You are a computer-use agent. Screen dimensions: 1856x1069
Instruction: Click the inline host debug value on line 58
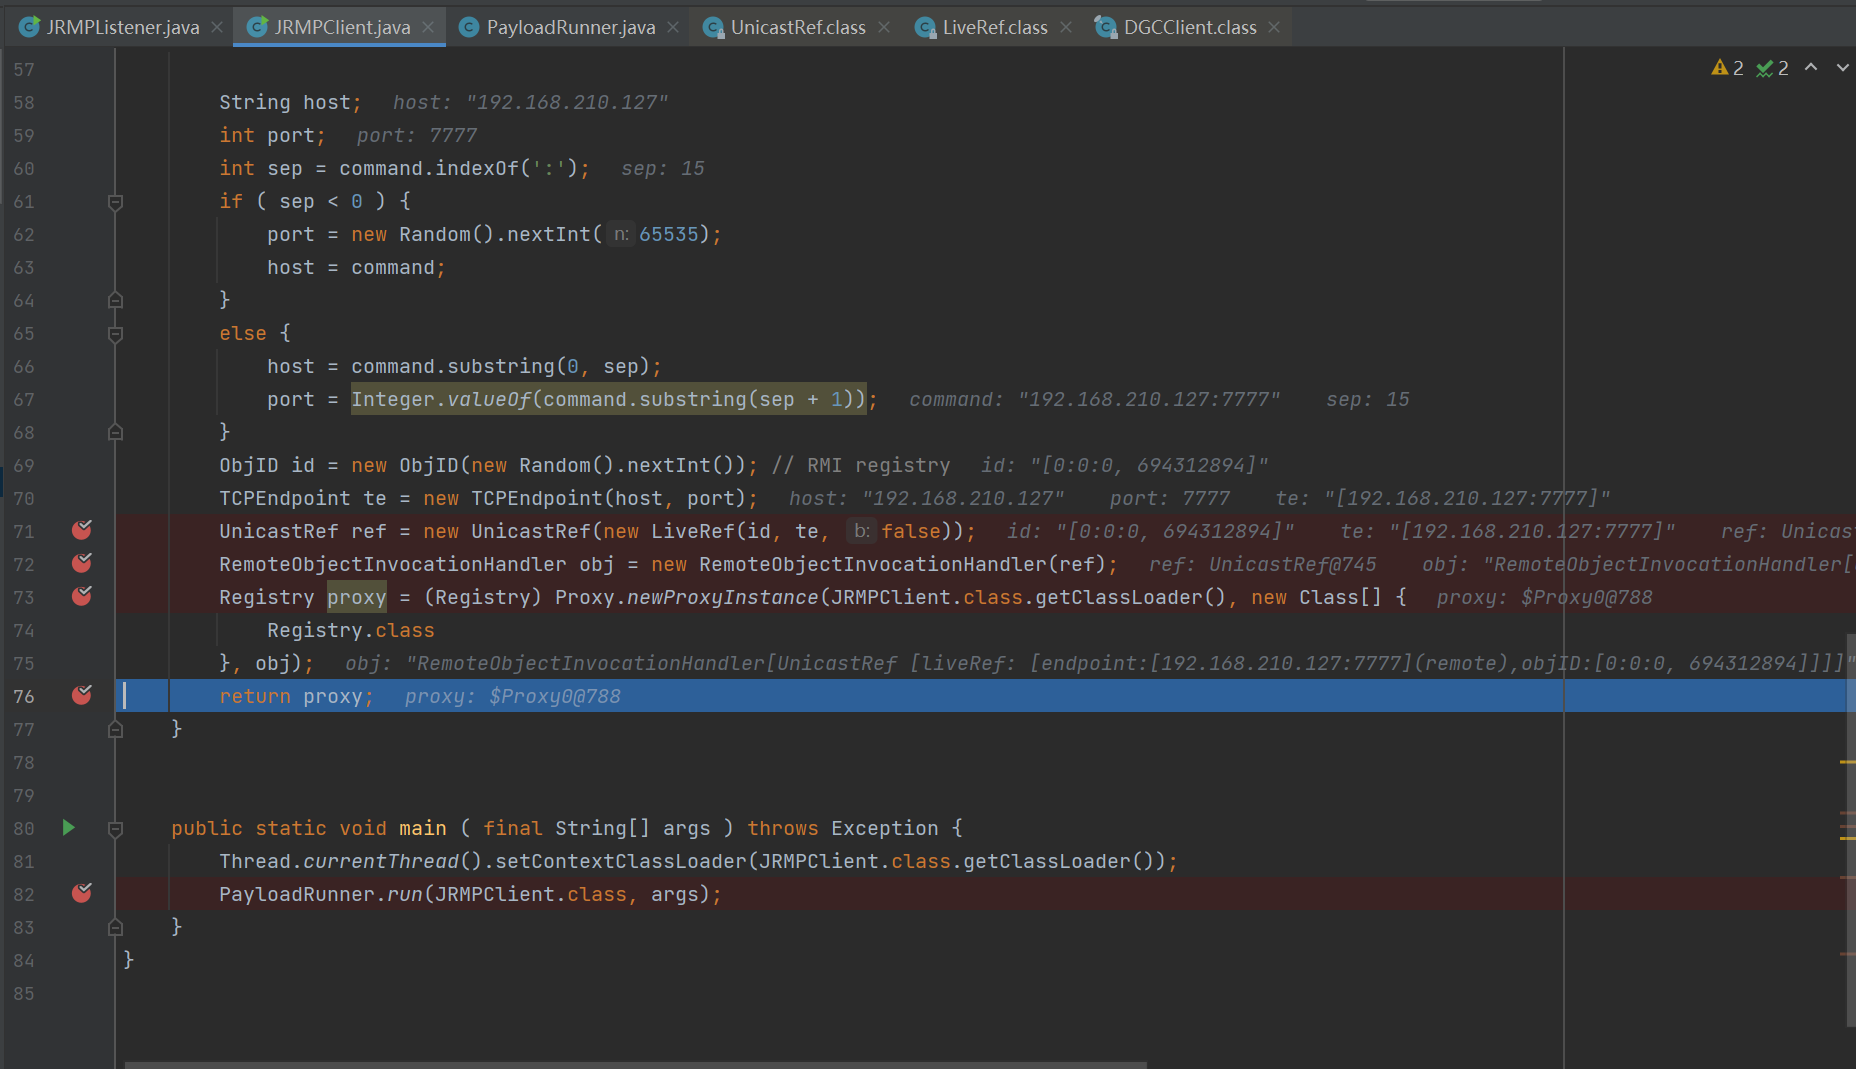(x=530, y=102)
